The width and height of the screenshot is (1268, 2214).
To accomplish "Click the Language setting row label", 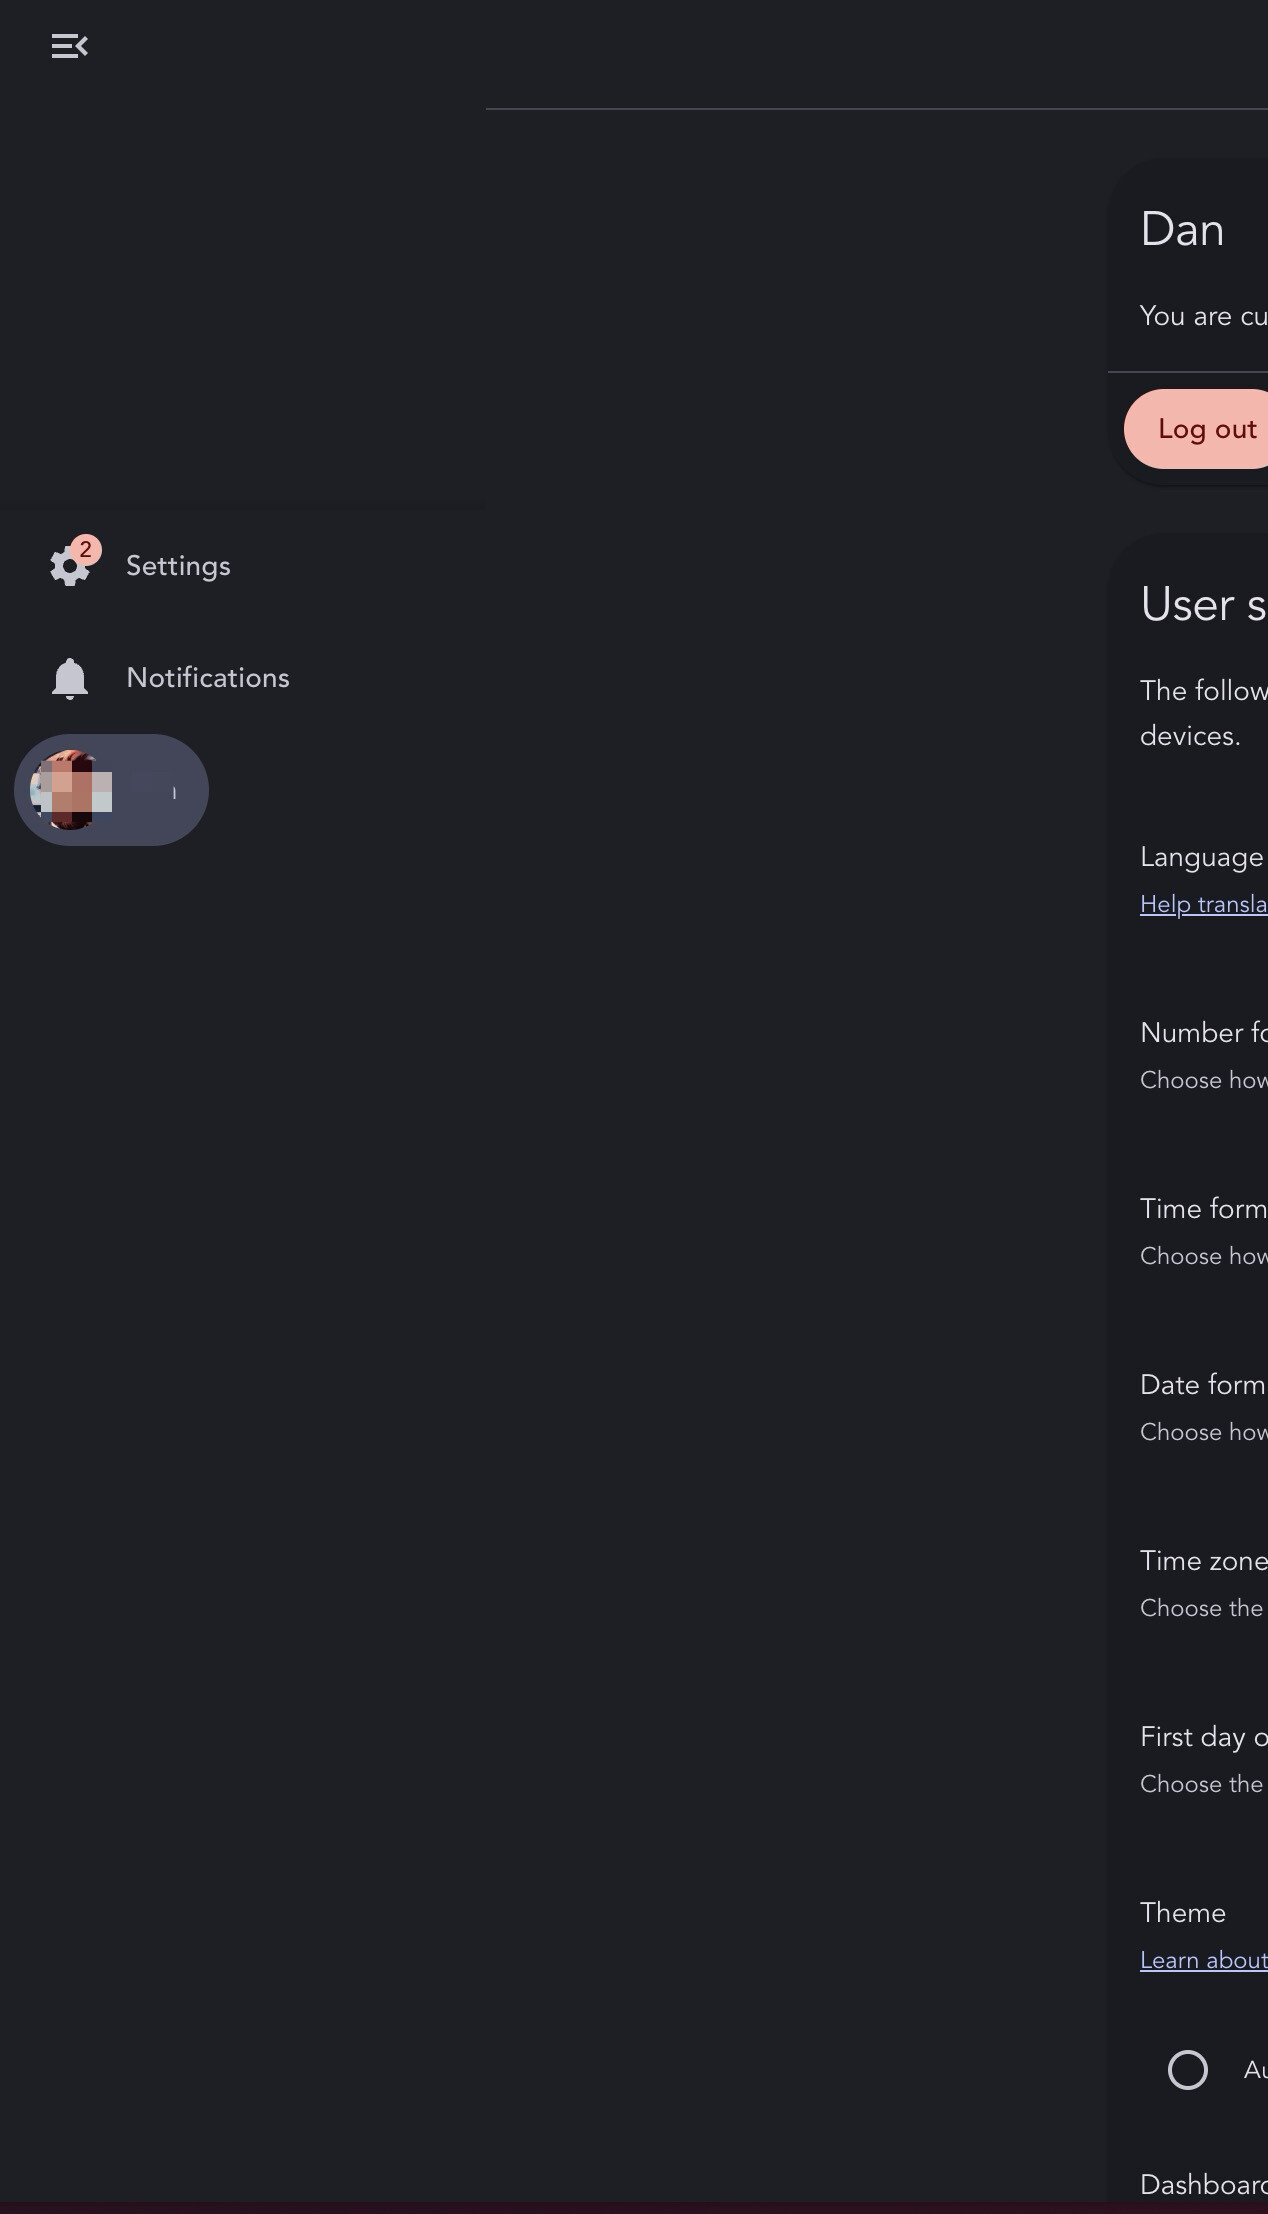I will tap(1201, 857).
